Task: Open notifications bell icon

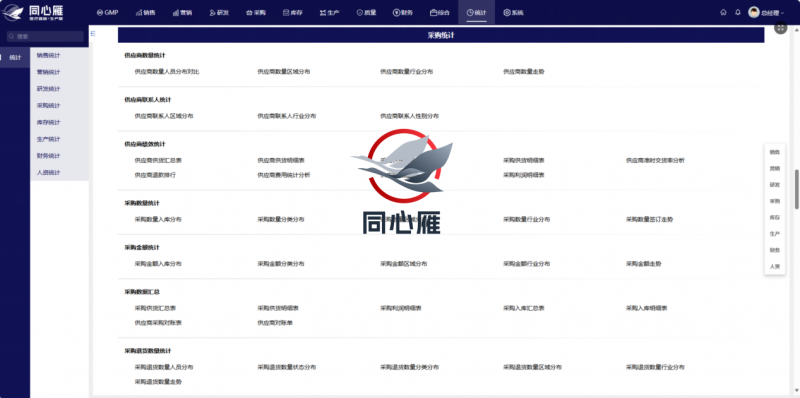Action: pos(737,12)
